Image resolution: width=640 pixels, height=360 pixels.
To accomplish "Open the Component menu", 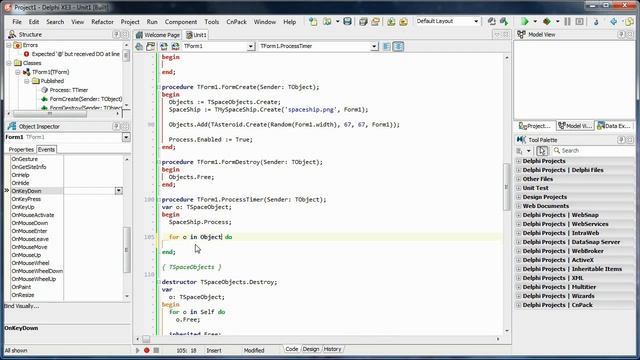I will (181, 22).
